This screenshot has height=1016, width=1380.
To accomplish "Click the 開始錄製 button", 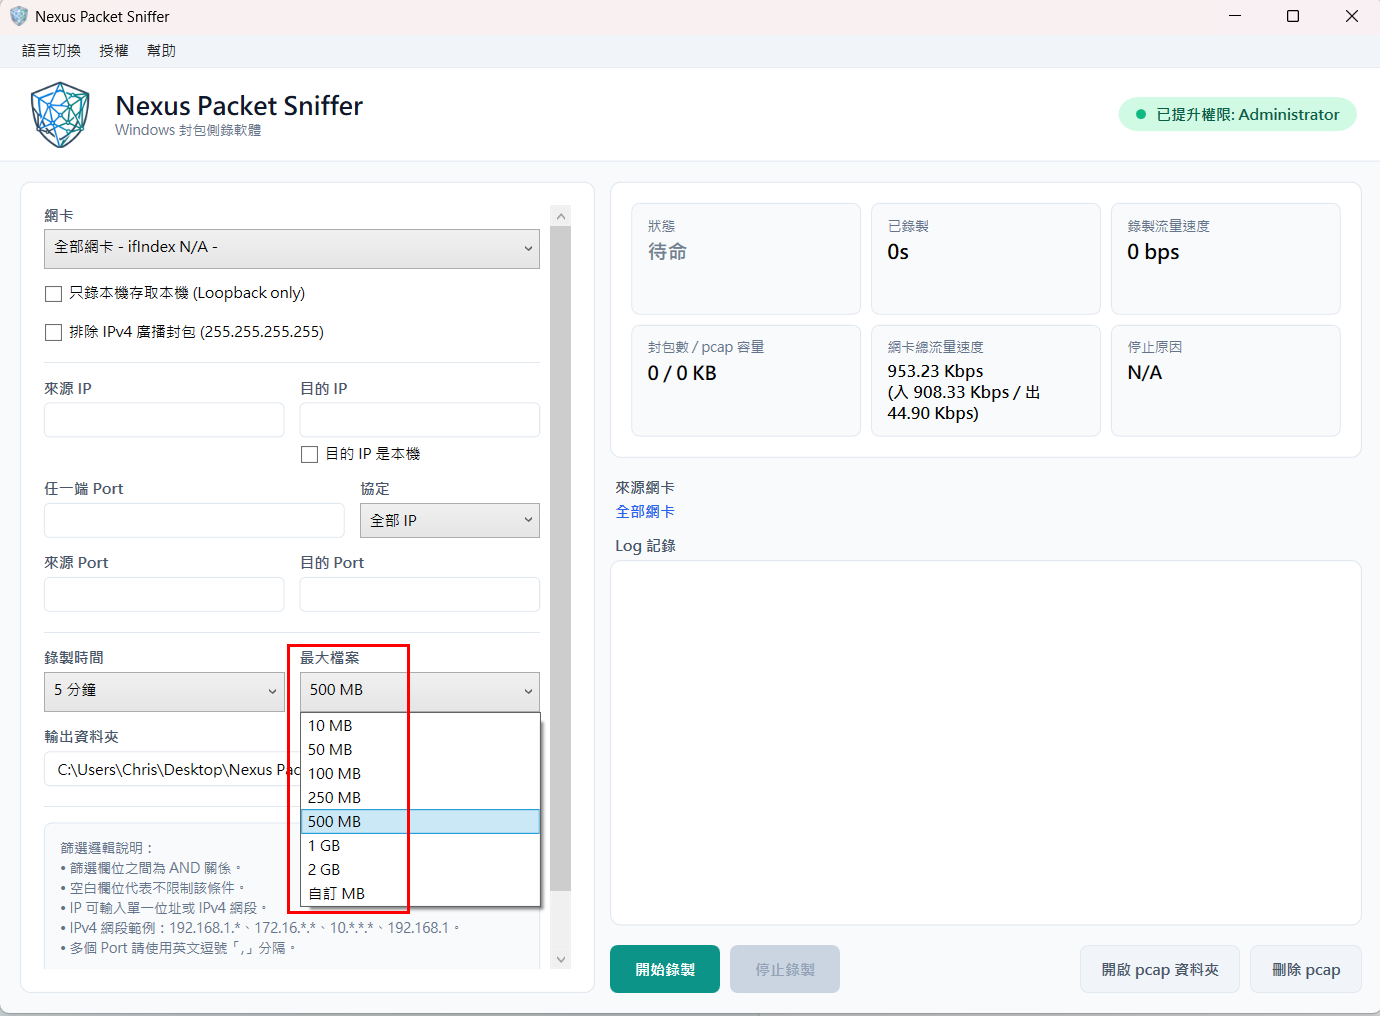I will point(665,969).
